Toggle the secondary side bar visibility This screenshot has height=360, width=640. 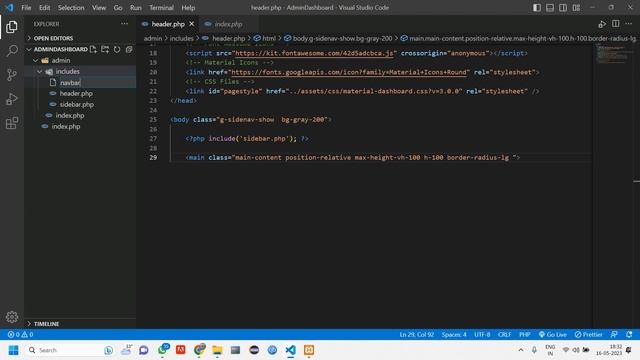[563, 7]
